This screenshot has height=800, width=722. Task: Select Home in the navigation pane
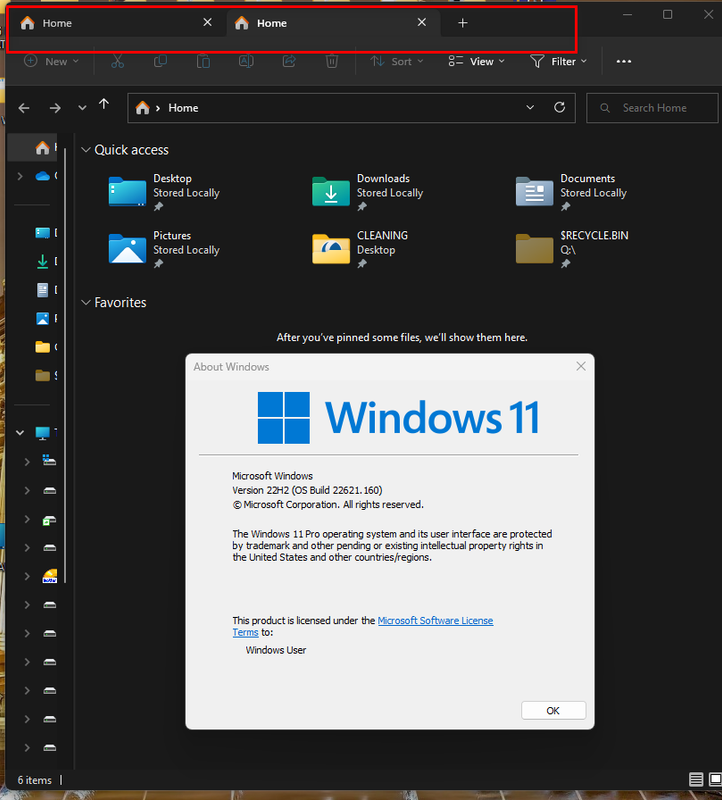pos(34,147)
